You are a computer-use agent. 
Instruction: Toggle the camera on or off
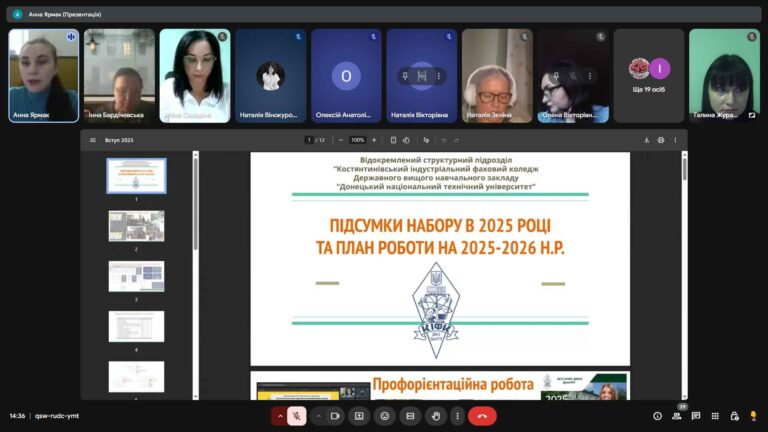(x=335, y=416)
